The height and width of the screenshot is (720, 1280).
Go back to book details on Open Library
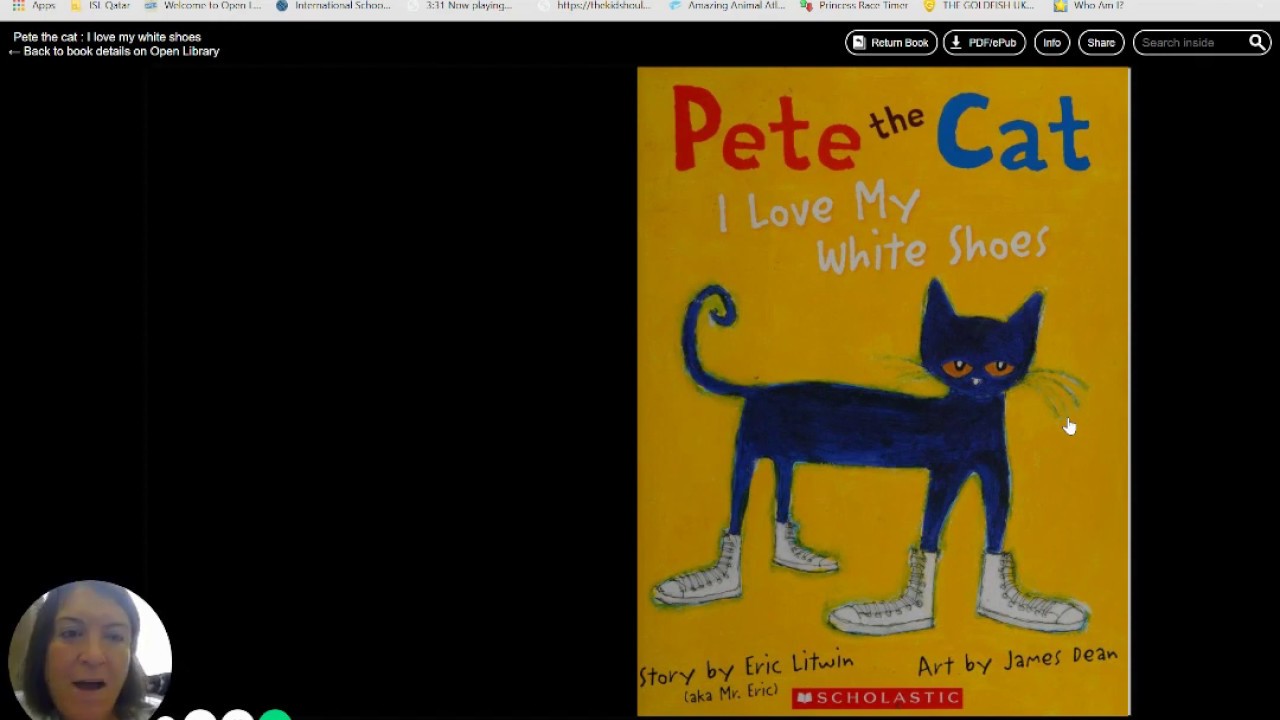(113, 51)
